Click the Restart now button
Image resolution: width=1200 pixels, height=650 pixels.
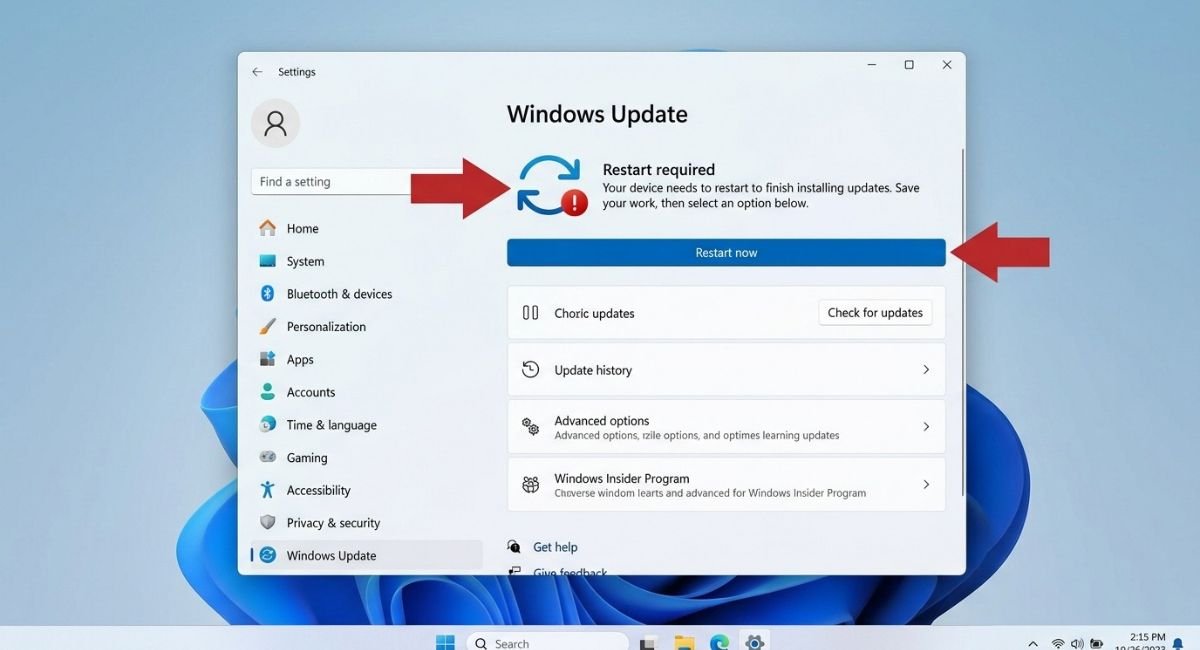coord(726,253)
